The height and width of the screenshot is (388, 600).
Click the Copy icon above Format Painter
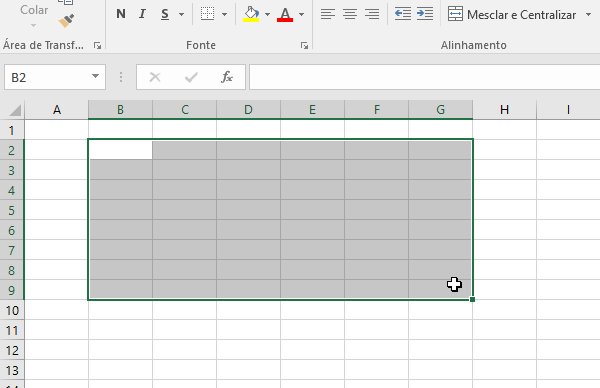(x=66, y=2)
